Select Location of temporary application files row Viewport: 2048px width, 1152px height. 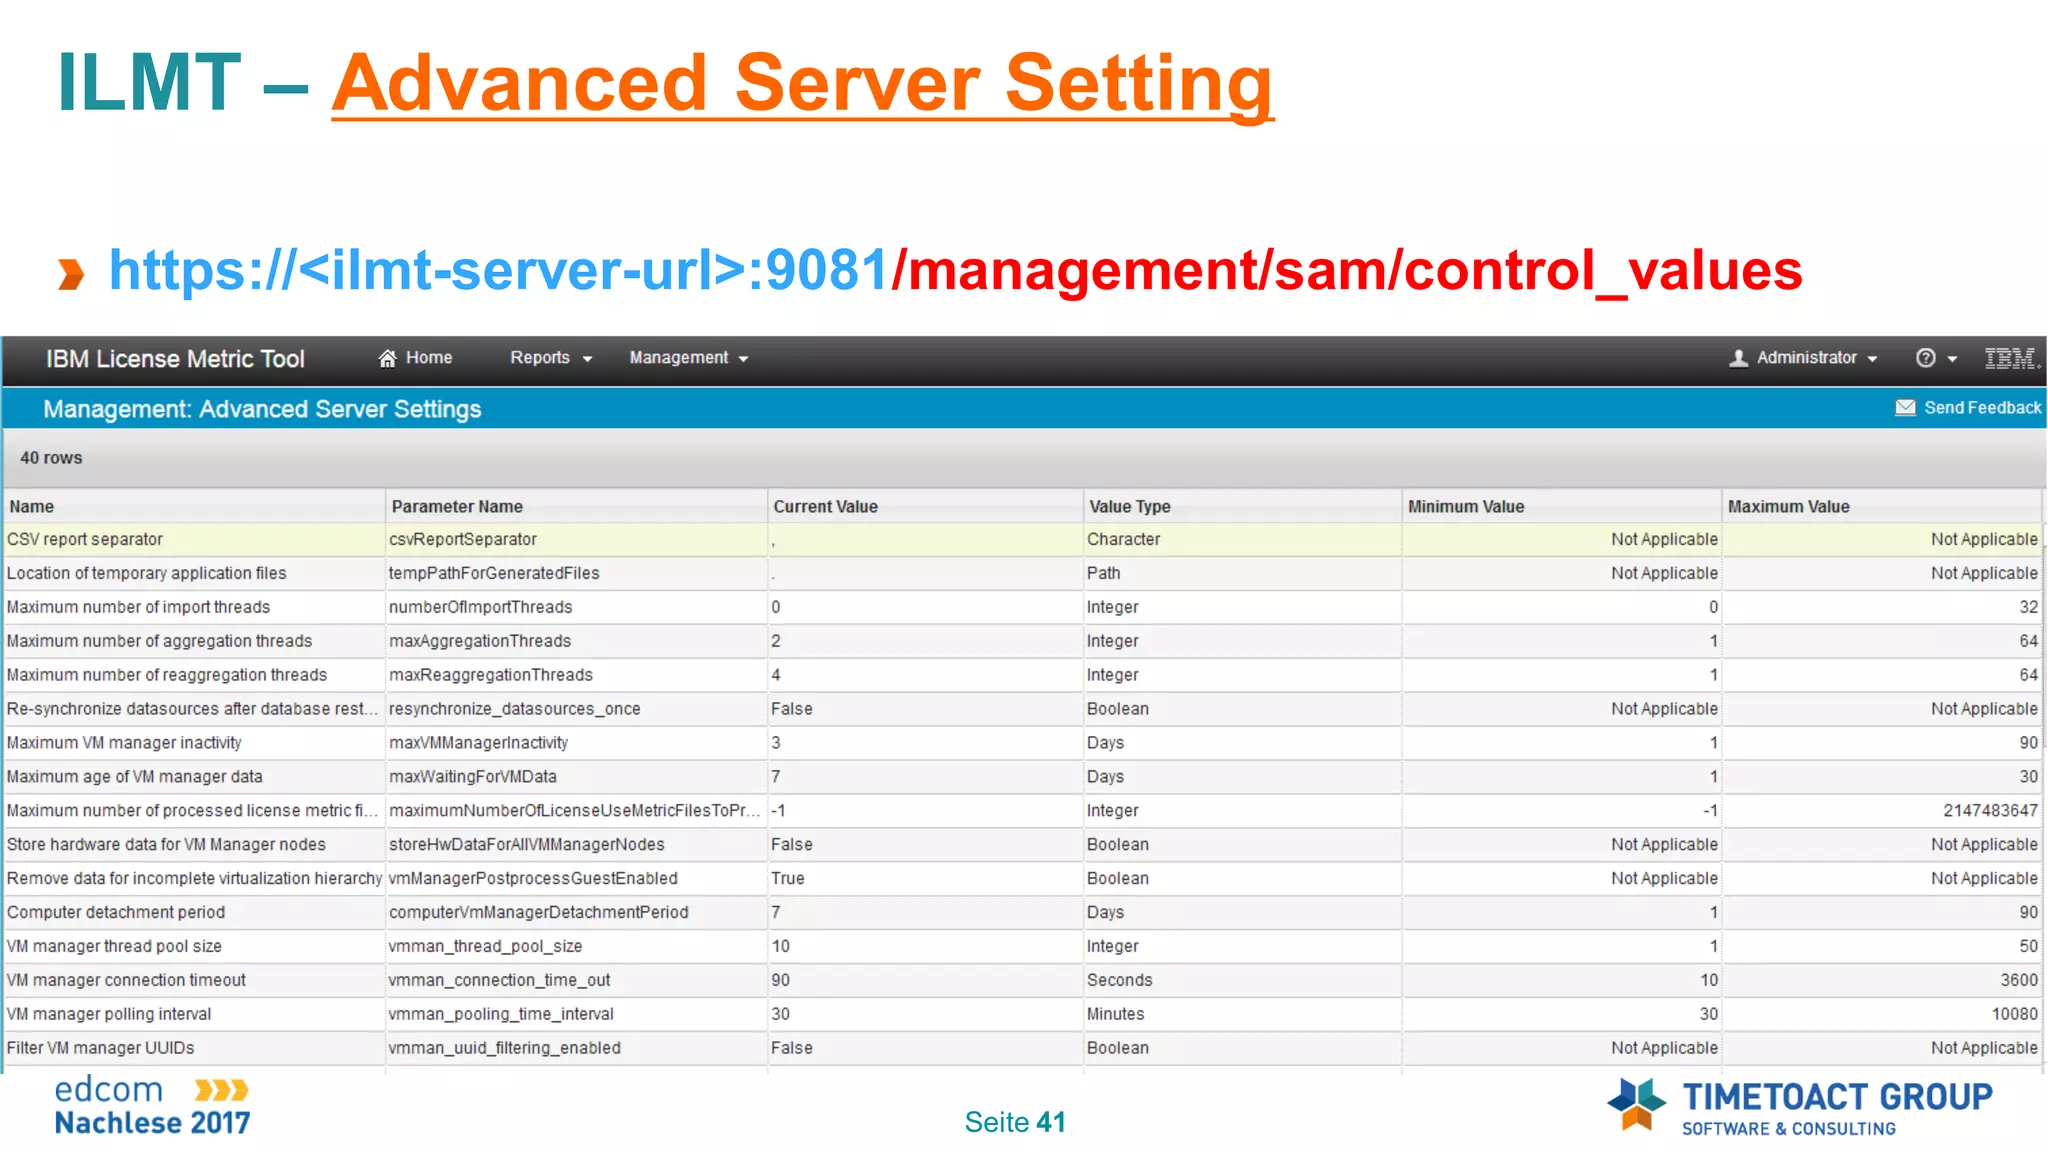pyautogui.click(x=1022, y=574)
